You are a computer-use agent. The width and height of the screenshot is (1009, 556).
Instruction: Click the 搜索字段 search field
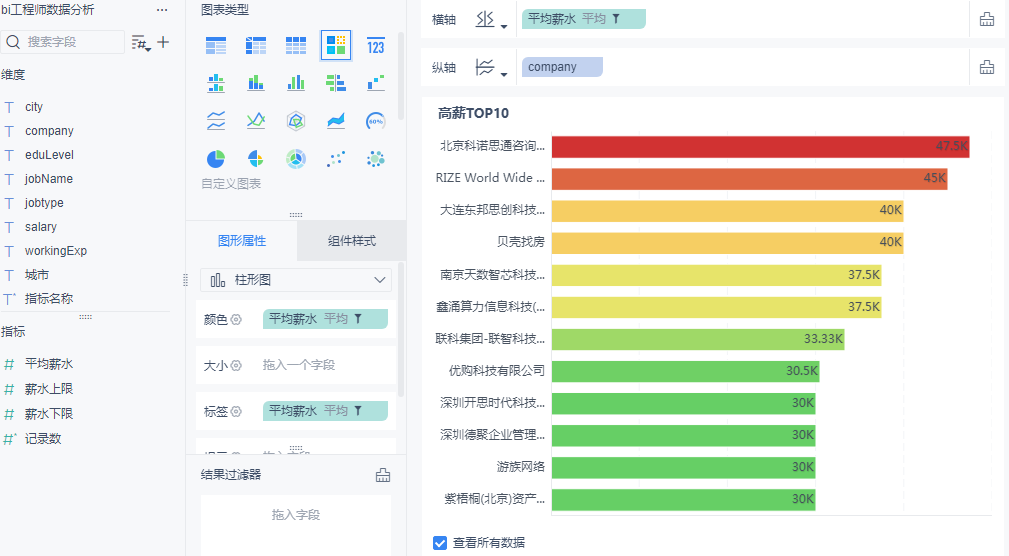coord(63,42)
